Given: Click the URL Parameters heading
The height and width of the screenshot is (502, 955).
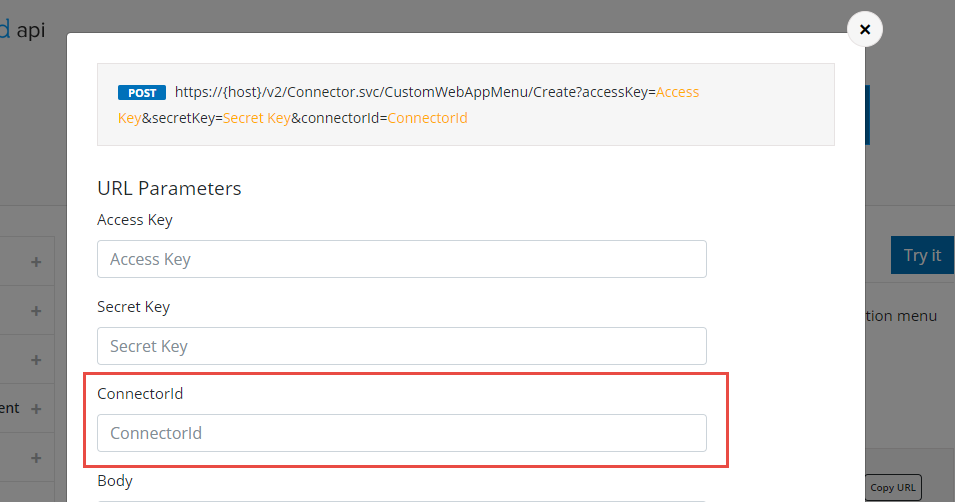Looking at the screenshot, I should pyautogui.click(x=169, y=188).
